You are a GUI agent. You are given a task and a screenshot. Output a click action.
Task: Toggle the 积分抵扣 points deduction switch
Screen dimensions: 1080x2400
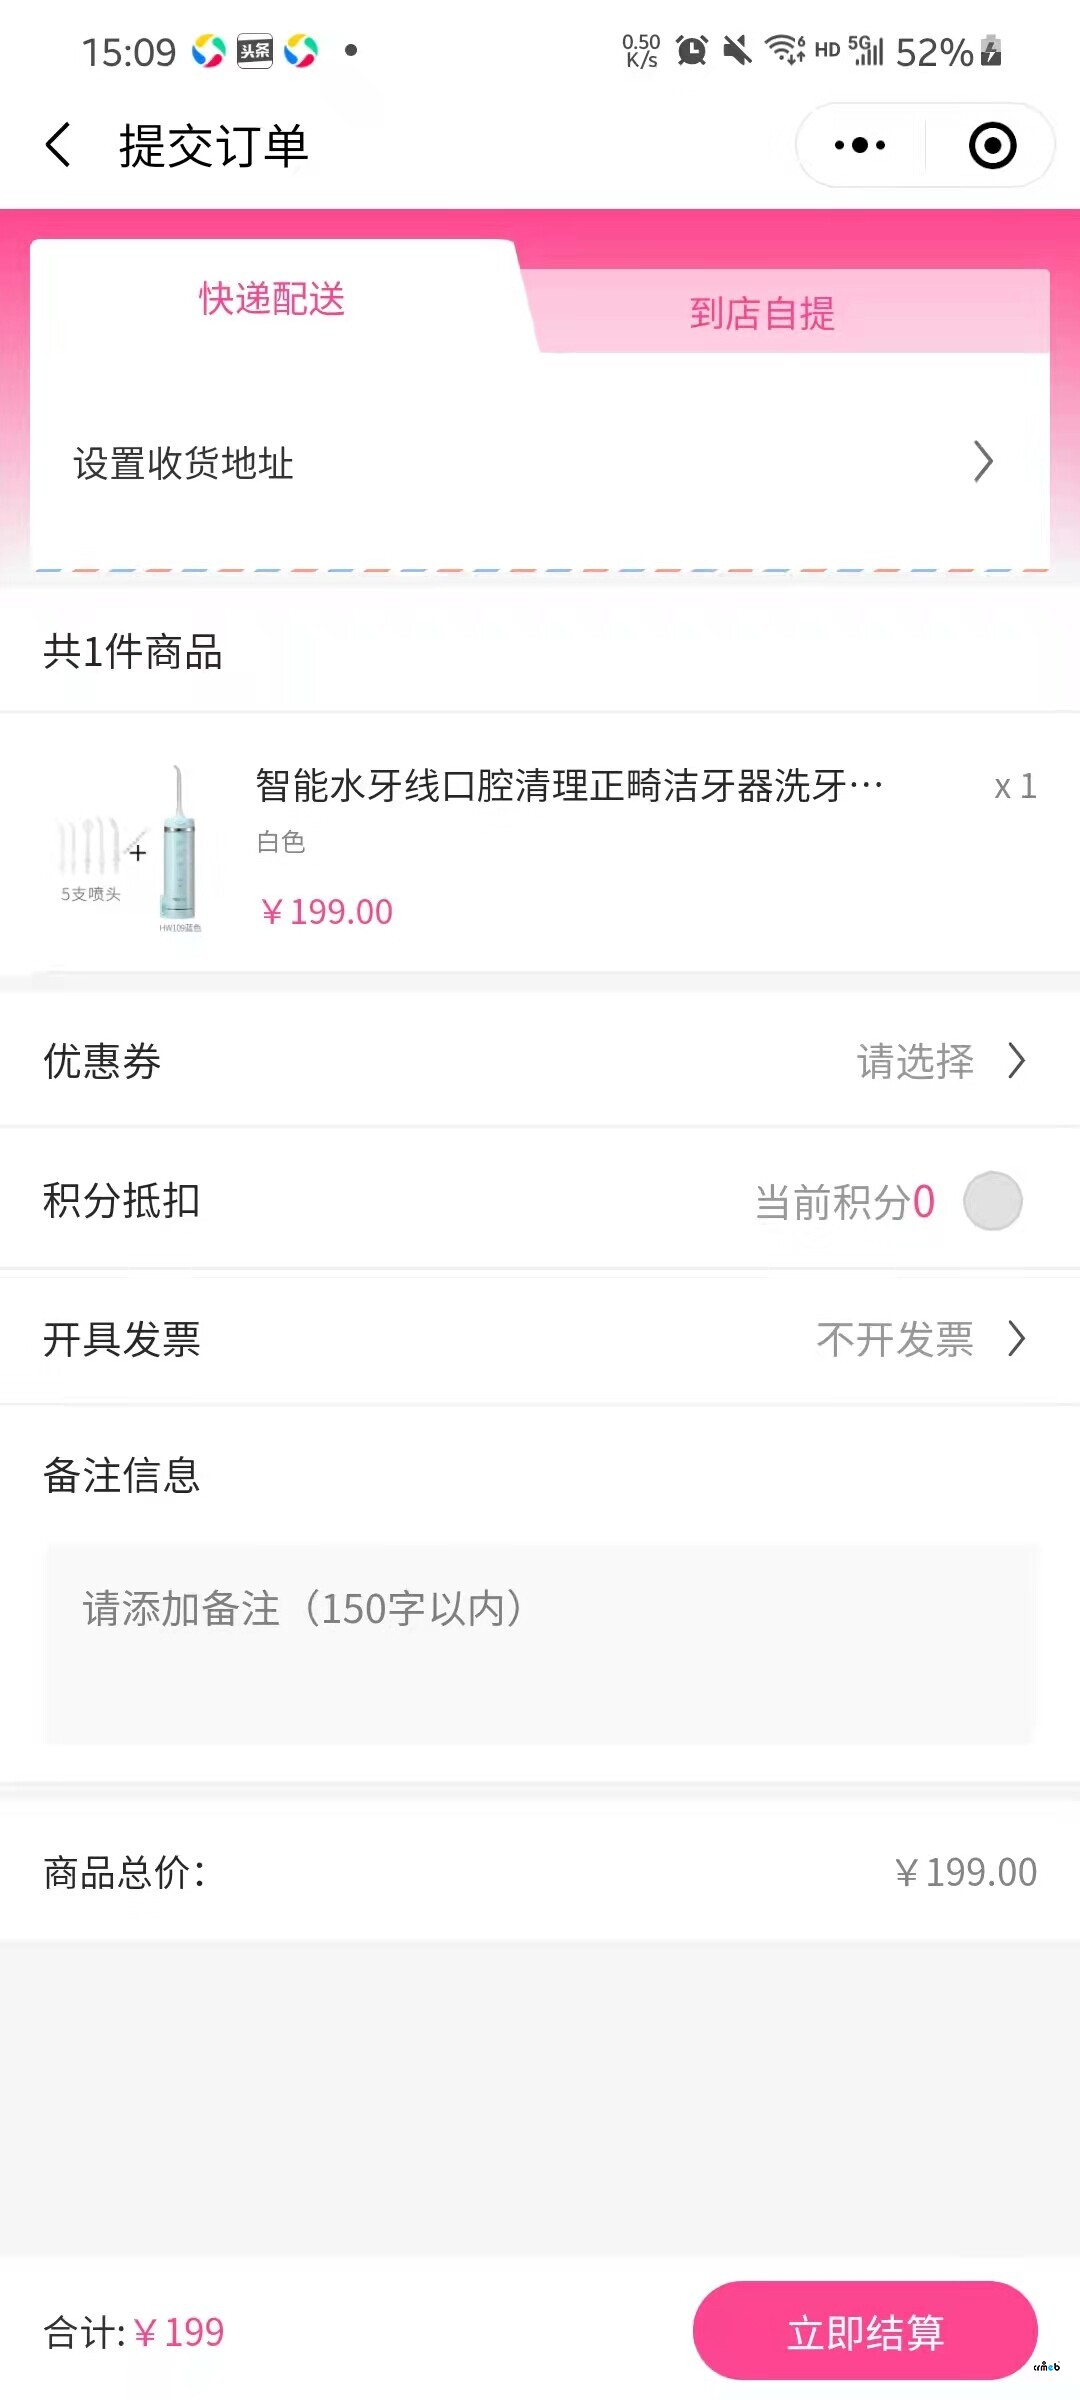pos(992,1201)
